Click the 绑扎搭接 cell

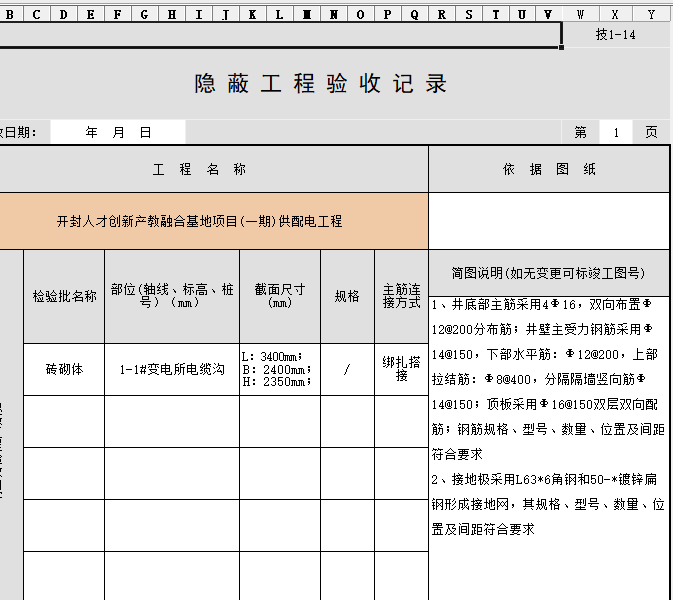[401, 369]
